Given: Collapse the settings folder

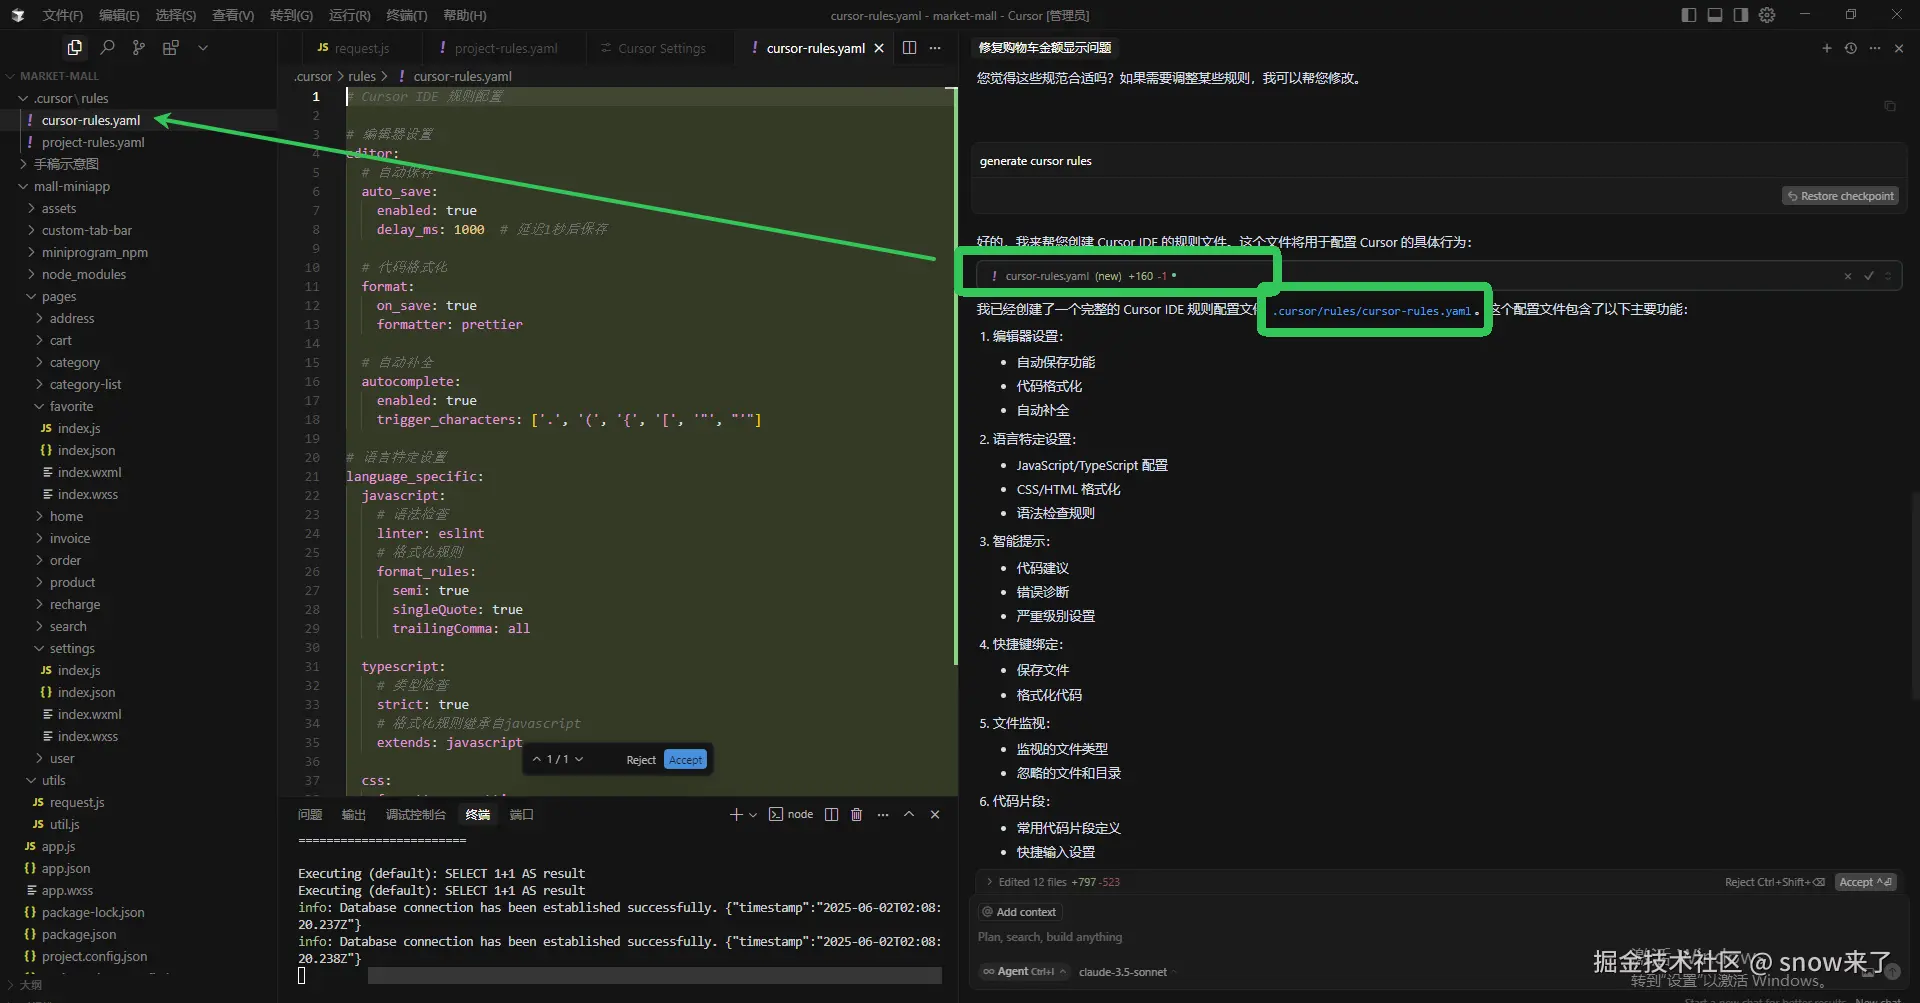Looking at the screenshot, I should tap(72, 648).
